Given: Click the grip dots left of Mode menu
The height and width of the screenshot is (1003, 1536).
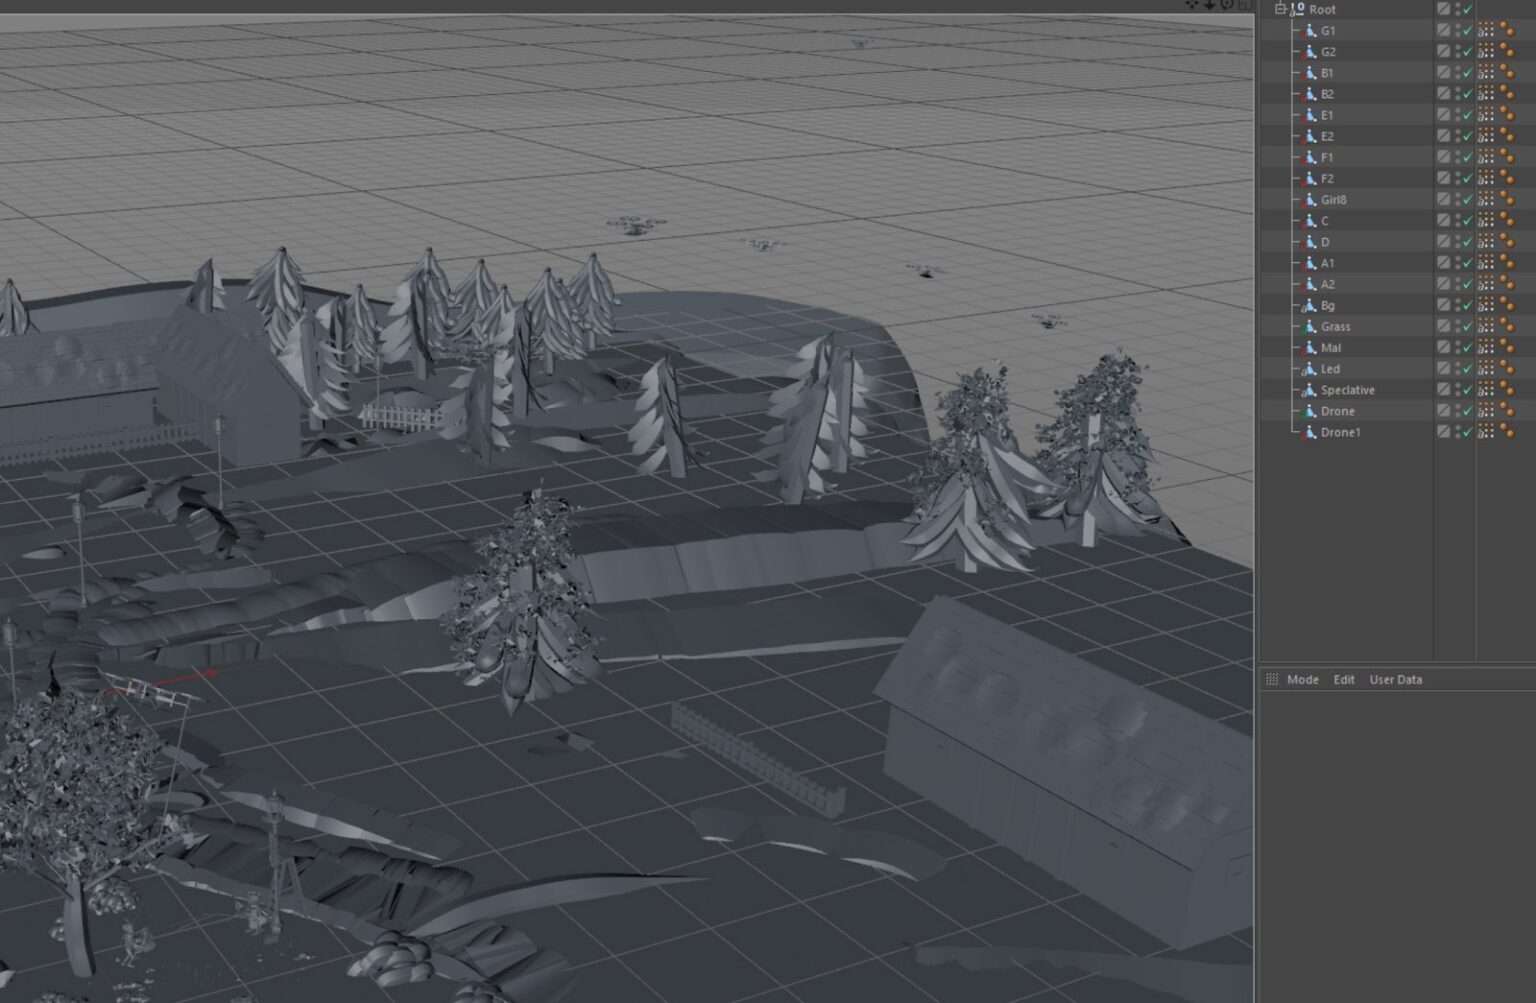Looking at the screenshot, I should point(1272,679).
